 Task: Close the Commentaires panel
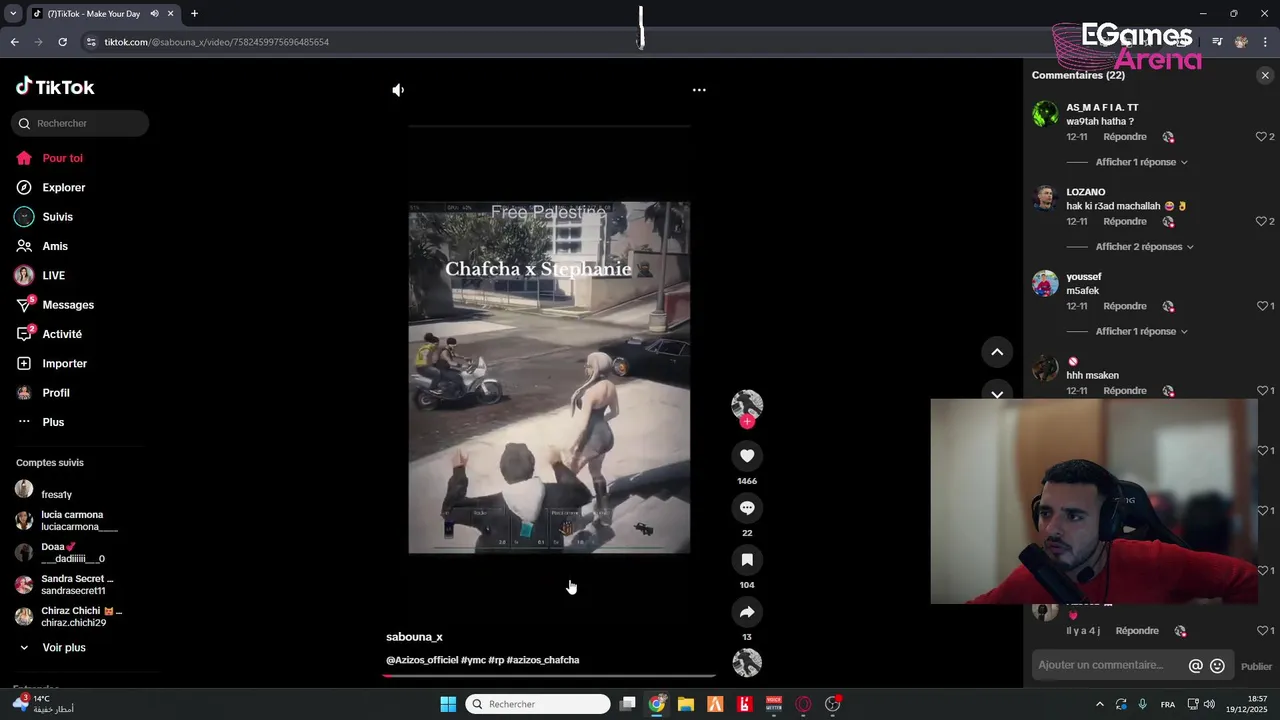click(1265, 75)
